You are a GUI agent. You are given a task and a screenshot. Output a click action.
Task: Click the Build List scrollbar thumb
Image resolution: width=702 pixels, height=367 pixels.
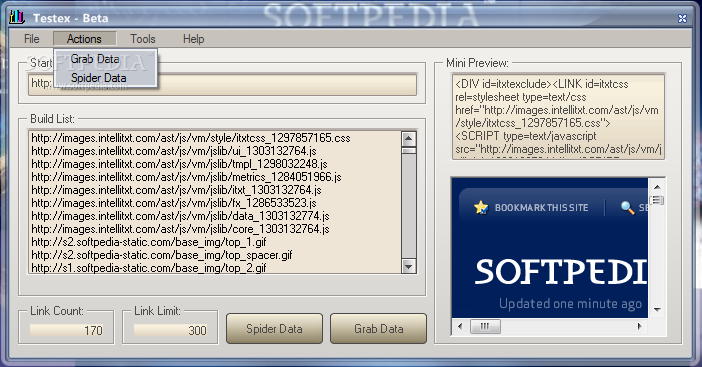click(408, 150)
